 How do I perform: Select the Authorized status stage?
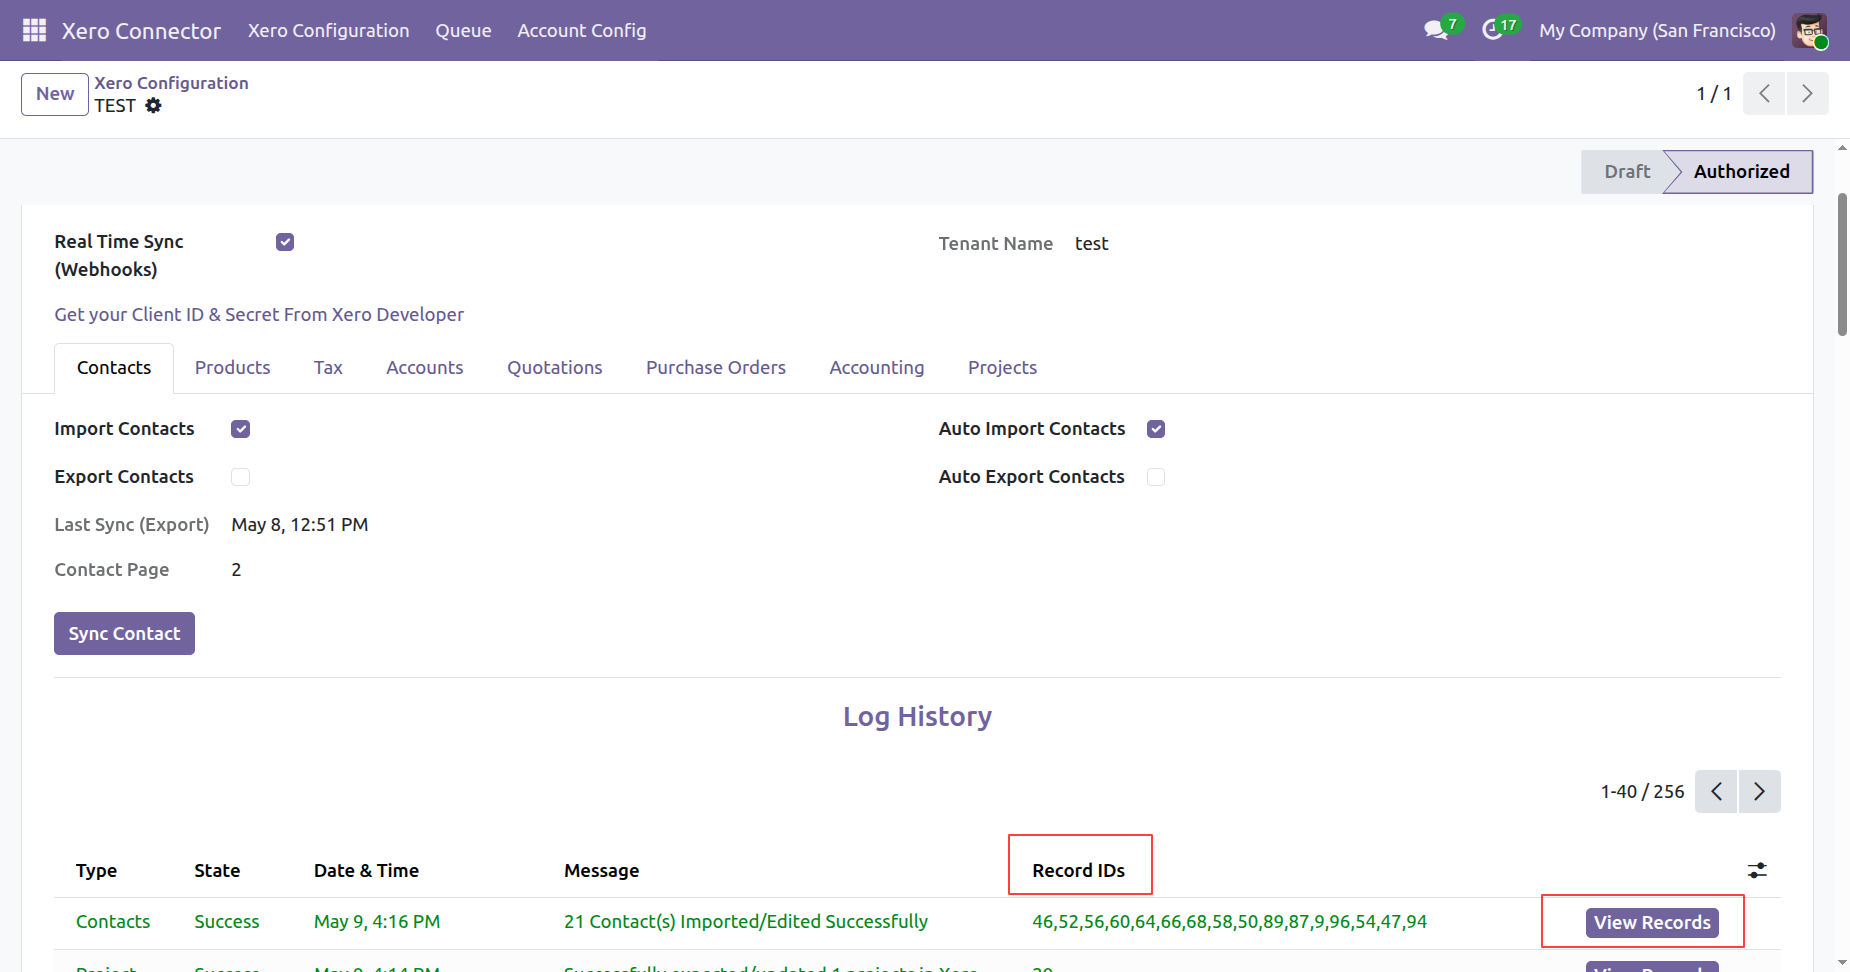(x=1741, y=172)
